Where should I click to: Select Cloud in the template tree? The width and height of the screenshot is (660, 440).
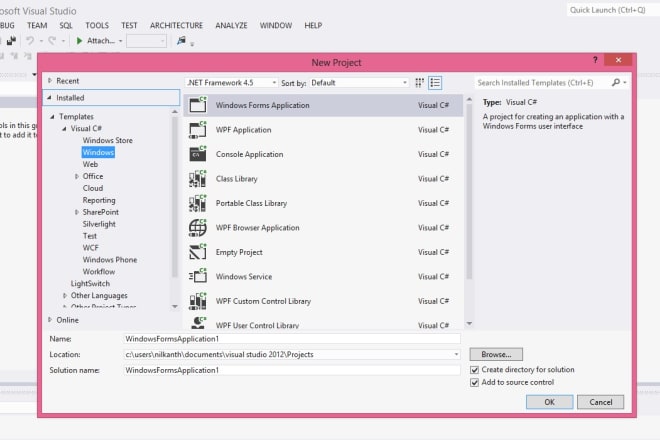point(93,188)
